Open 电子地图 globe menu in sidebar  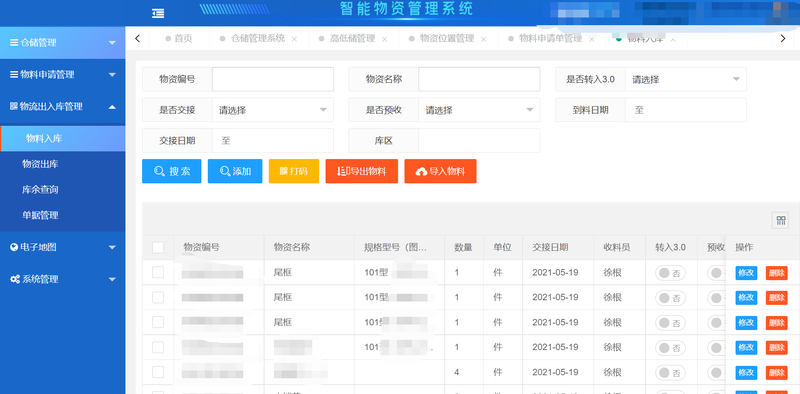[62, 248]
